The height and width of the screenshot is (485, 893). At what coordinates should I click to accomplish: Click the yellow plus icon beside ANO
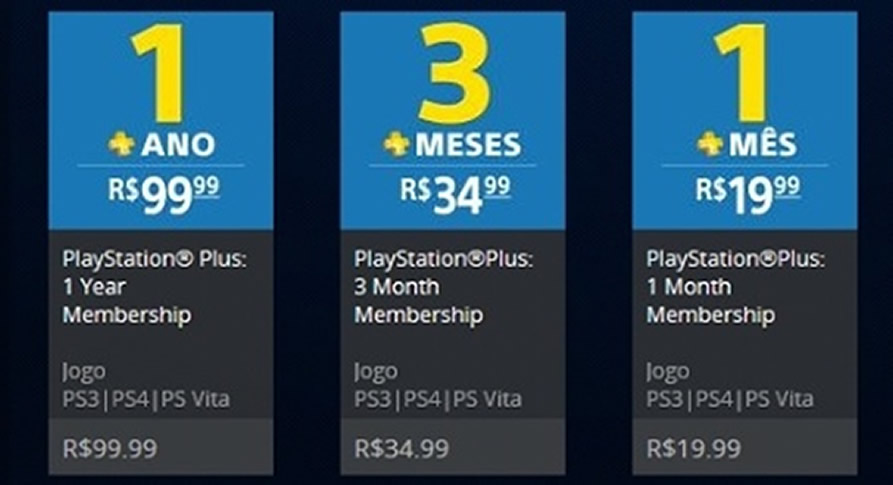pyautogui.click(x=121, y=144)
